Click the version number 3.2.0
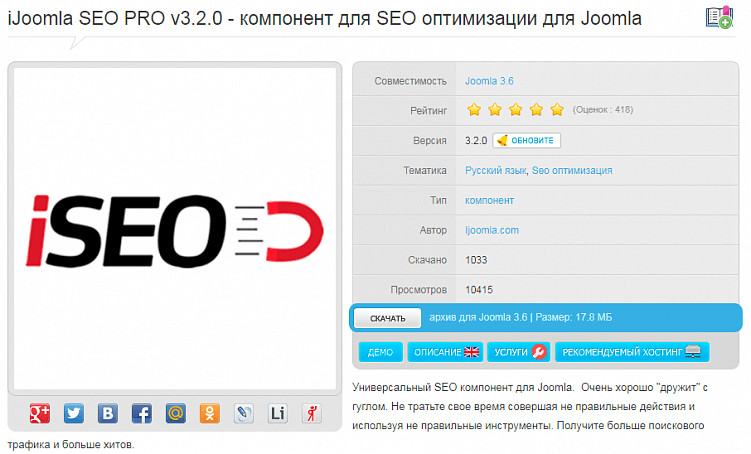This screenshot has height=454, width=751. point(476,140)
